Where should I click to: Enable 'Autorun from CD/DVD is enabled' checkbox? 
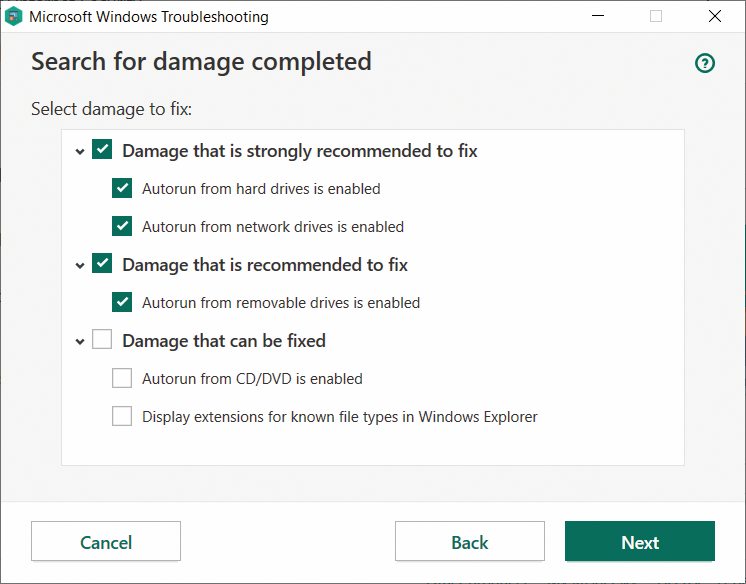point(122,378)
